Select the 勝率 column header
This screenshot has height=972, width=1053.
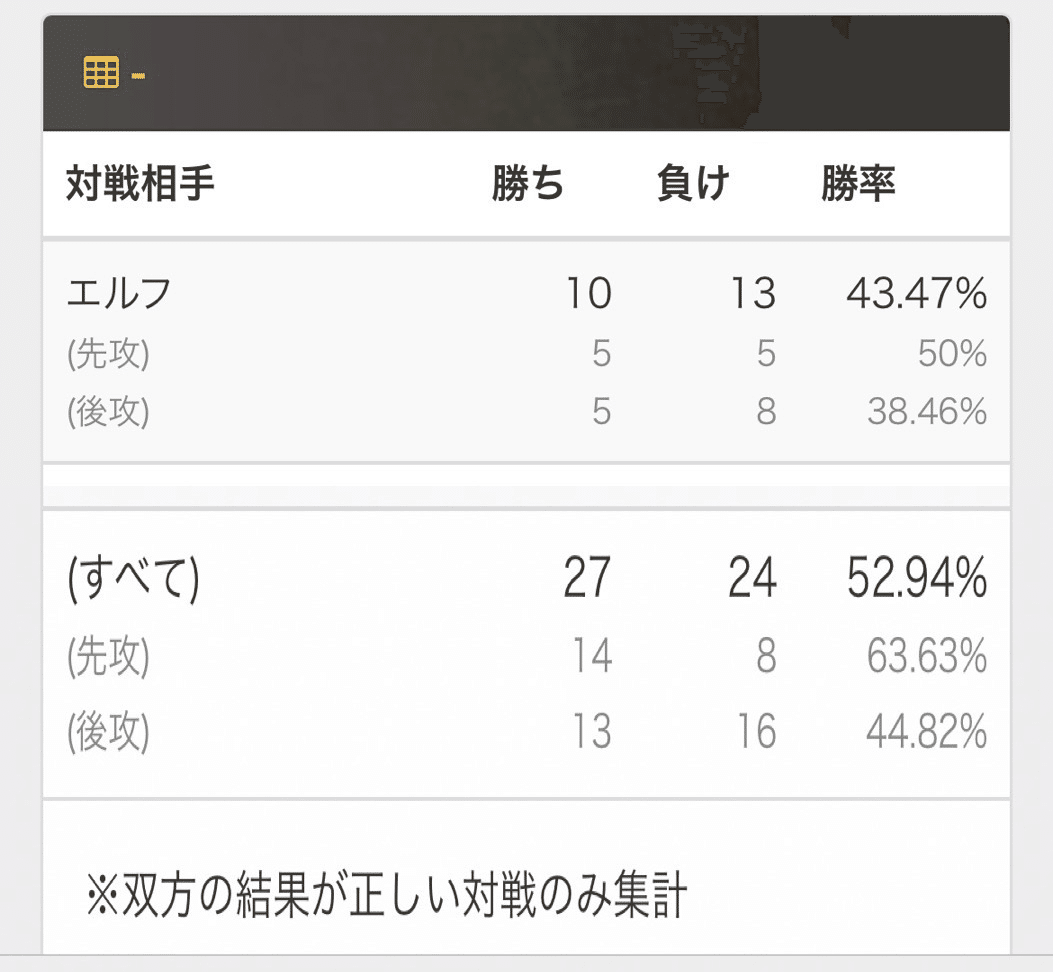(858, 183)
